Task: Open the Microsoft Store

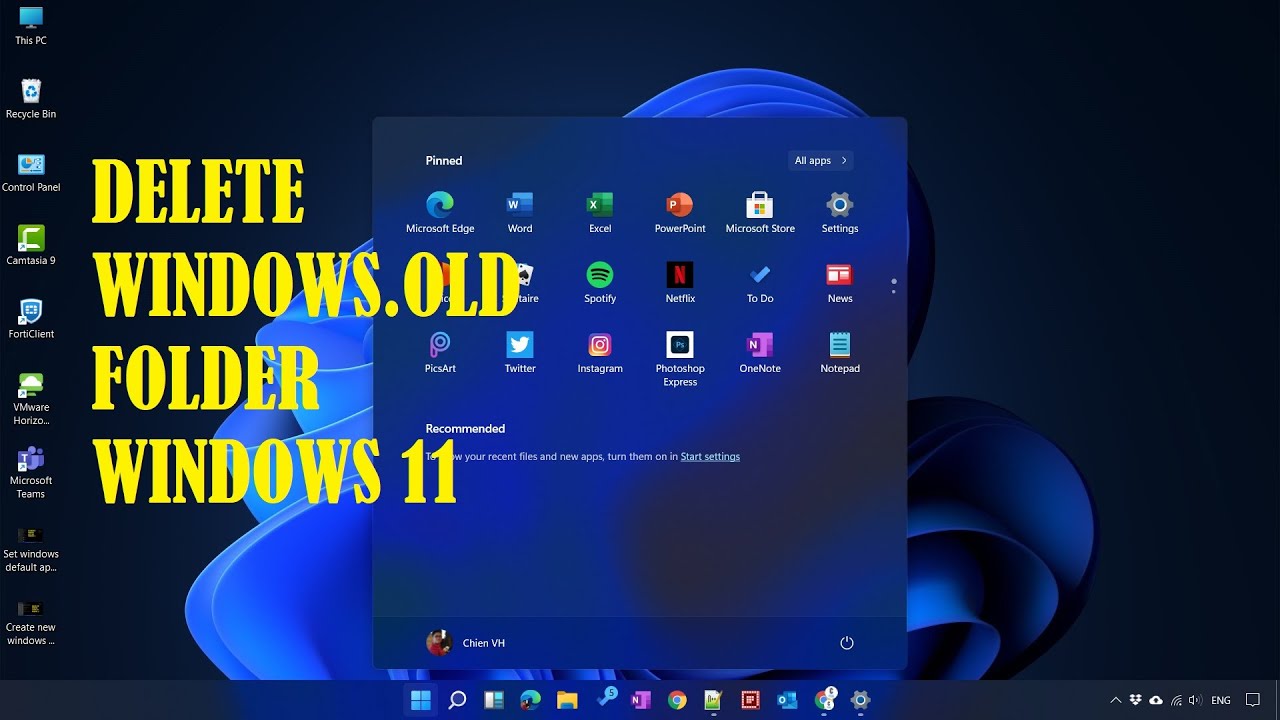Action: (x=759, y=213)
